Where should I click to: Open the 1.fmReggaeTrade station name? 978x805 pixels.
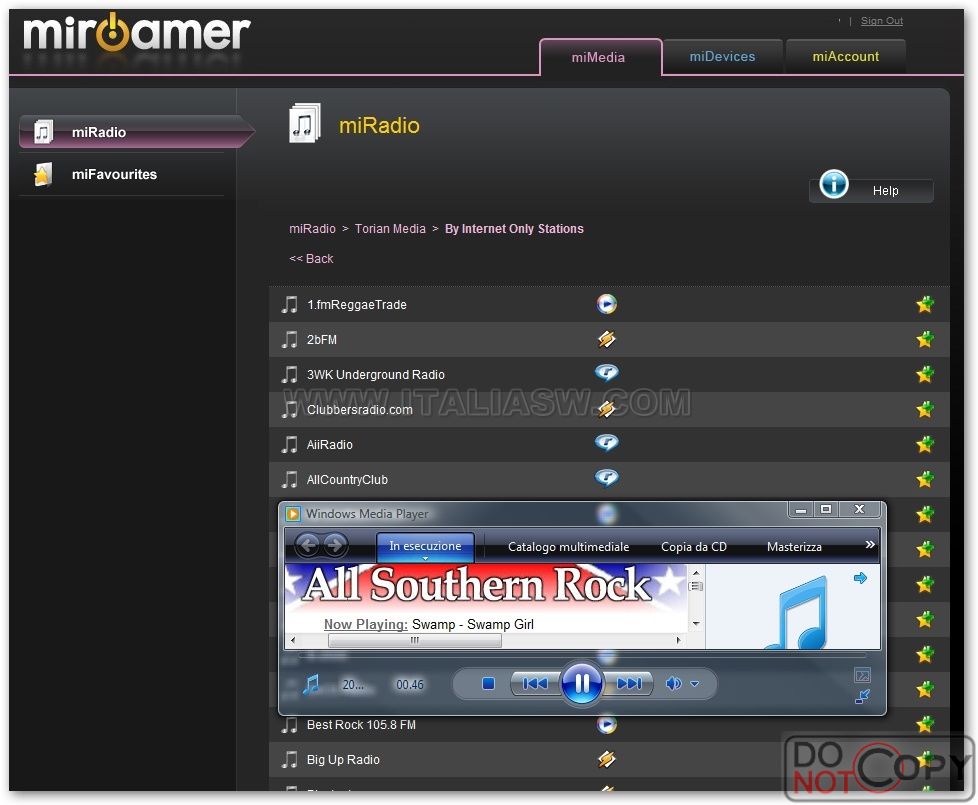[x=356, y=305]
